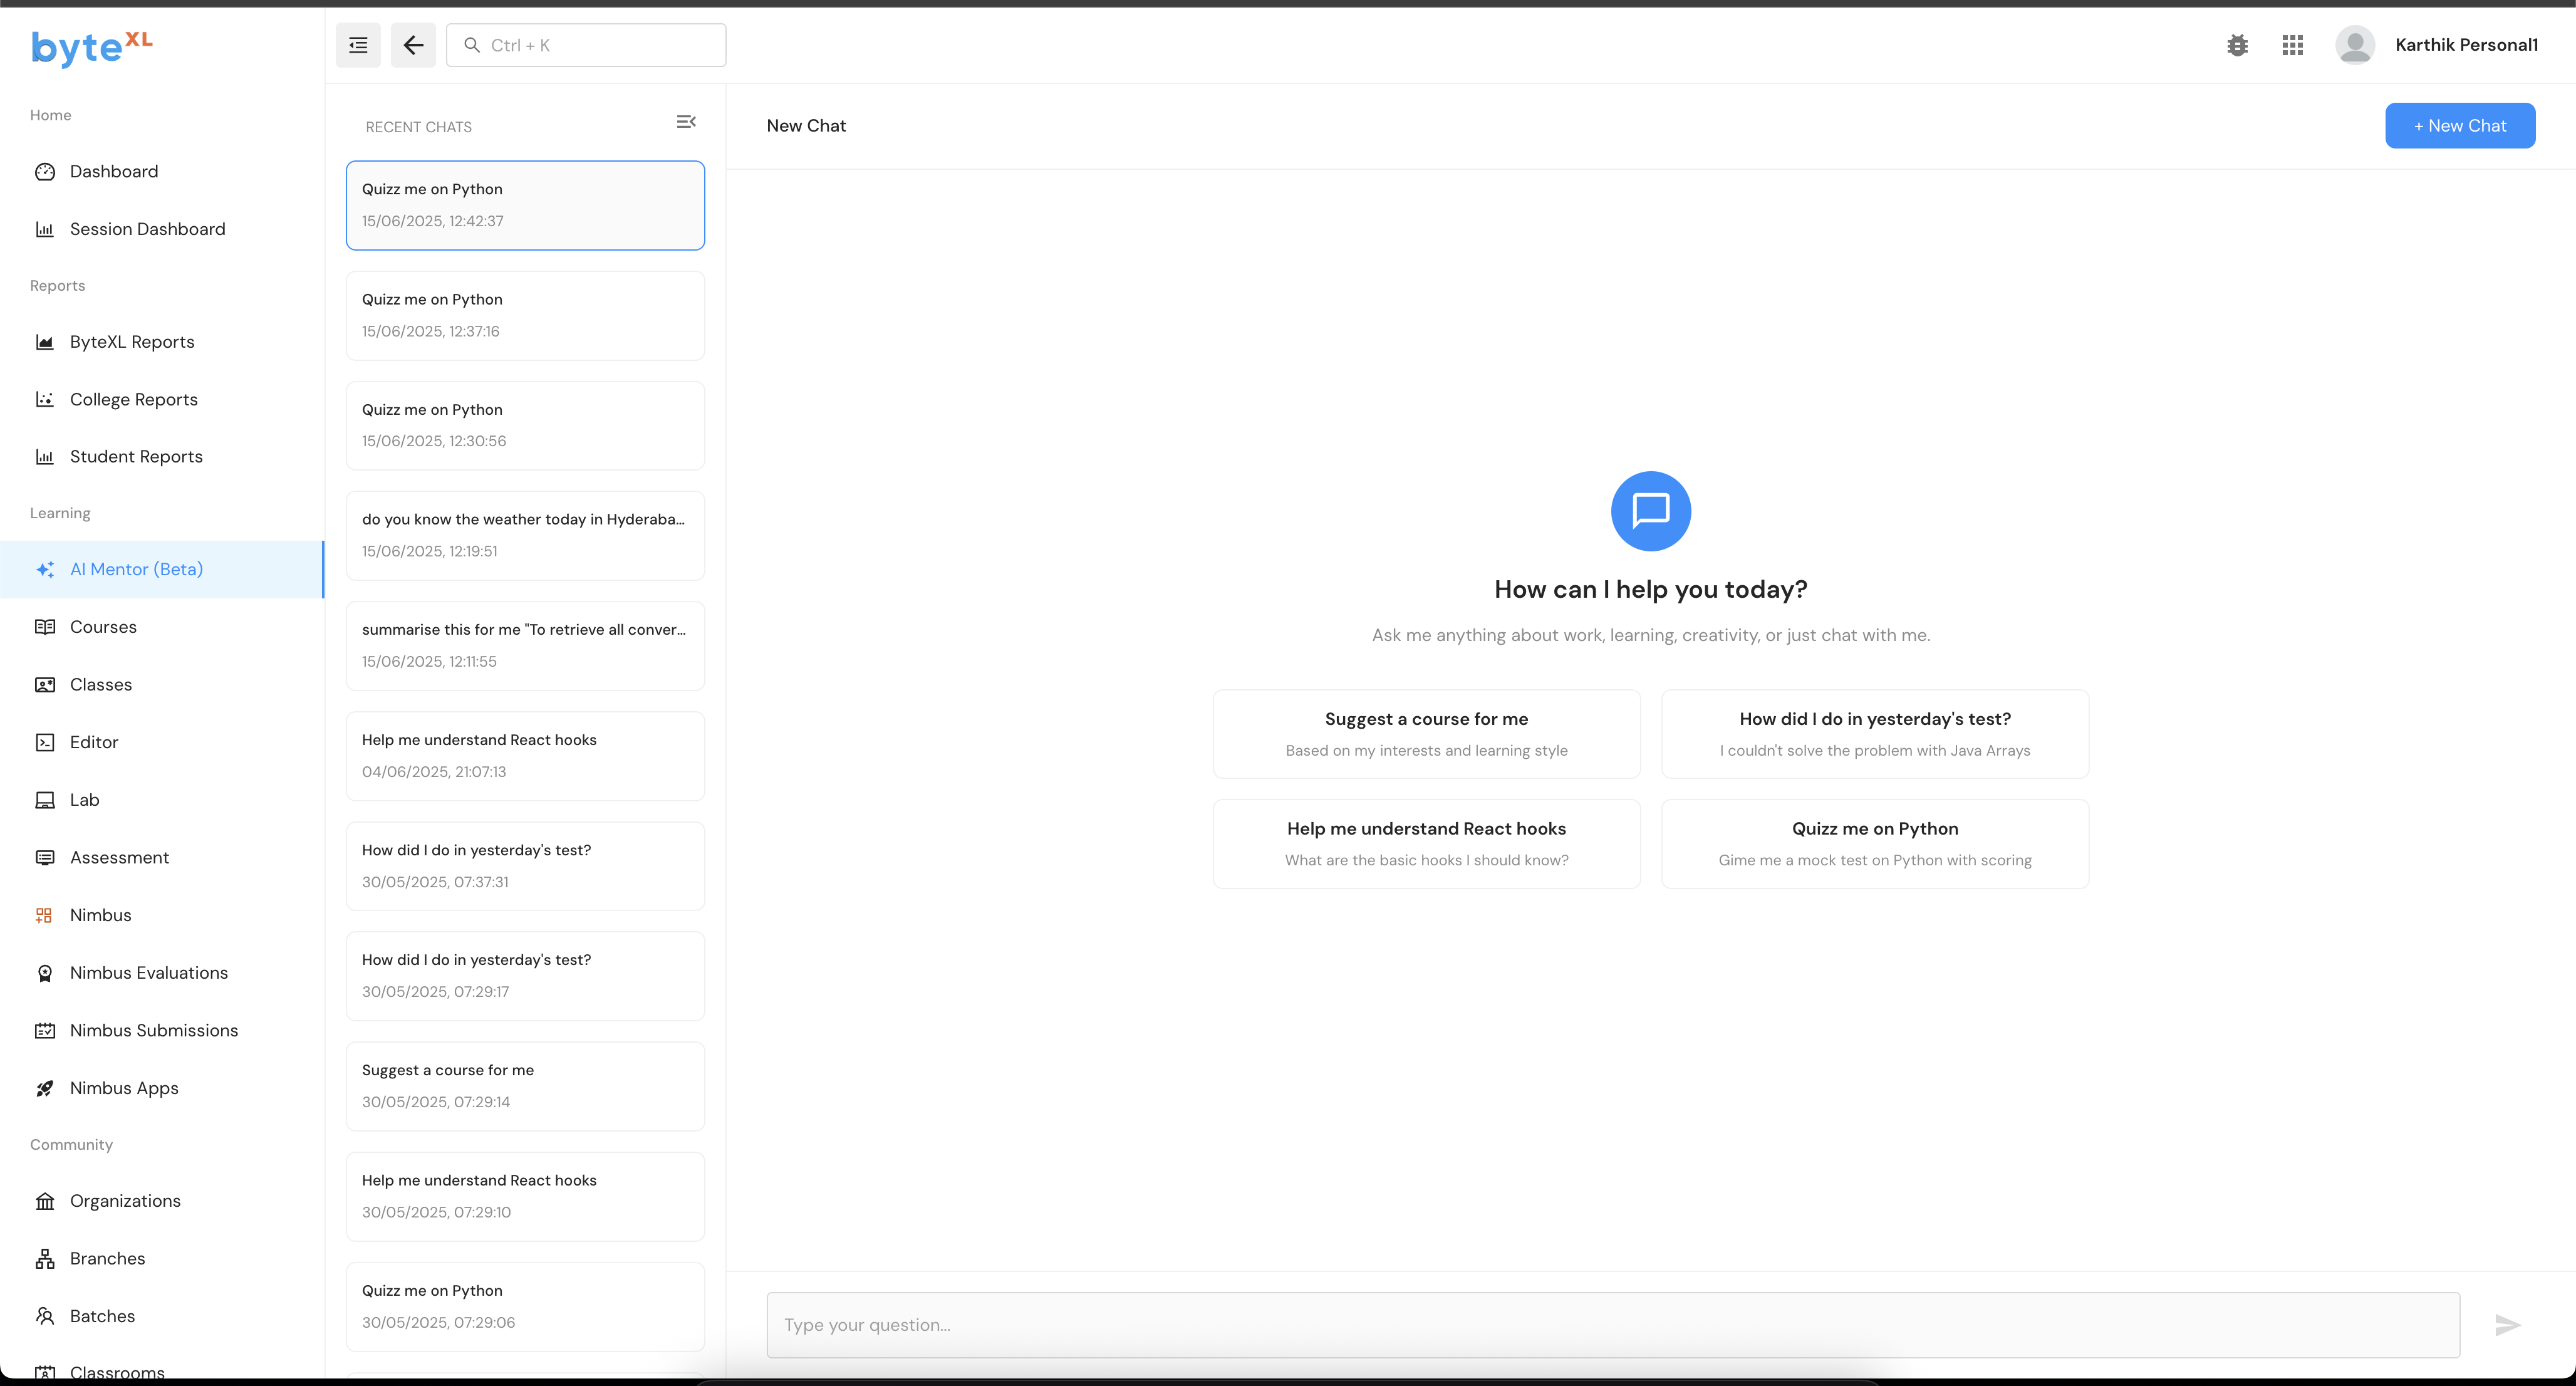This screenshot has height=1386, width=2576.
Task: Click the Dashboard gauge icon
Action: tap(45, 172)
